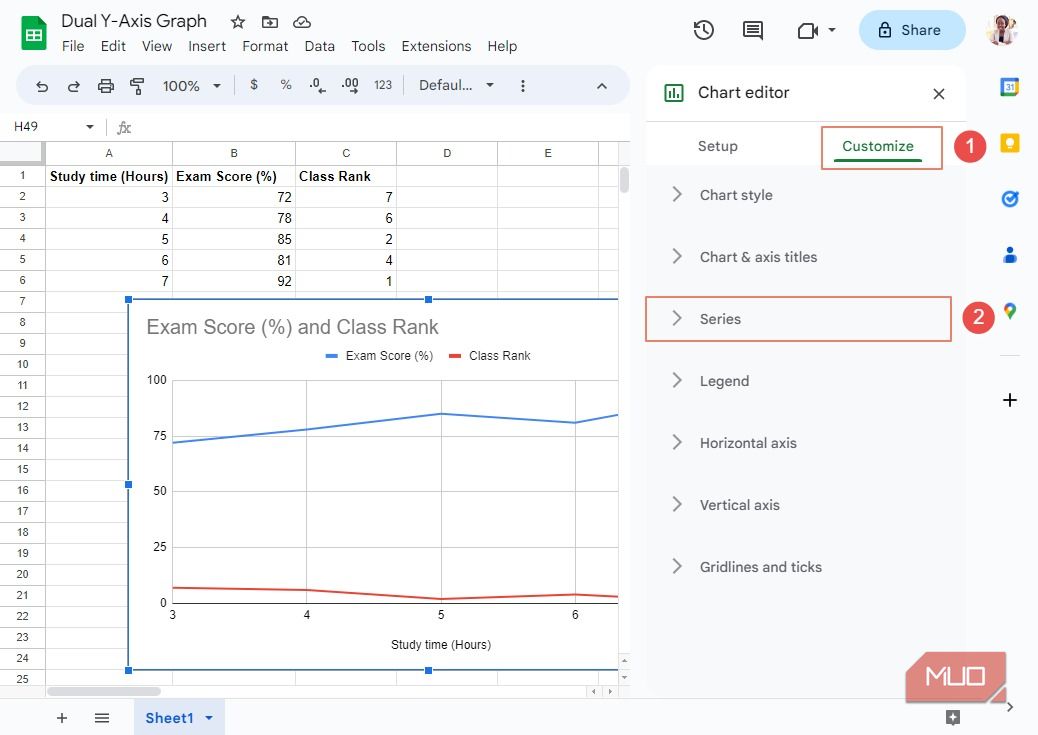Screen dimensions: 1038x735
Task: Undo the last action
Action: click(41, 86)
